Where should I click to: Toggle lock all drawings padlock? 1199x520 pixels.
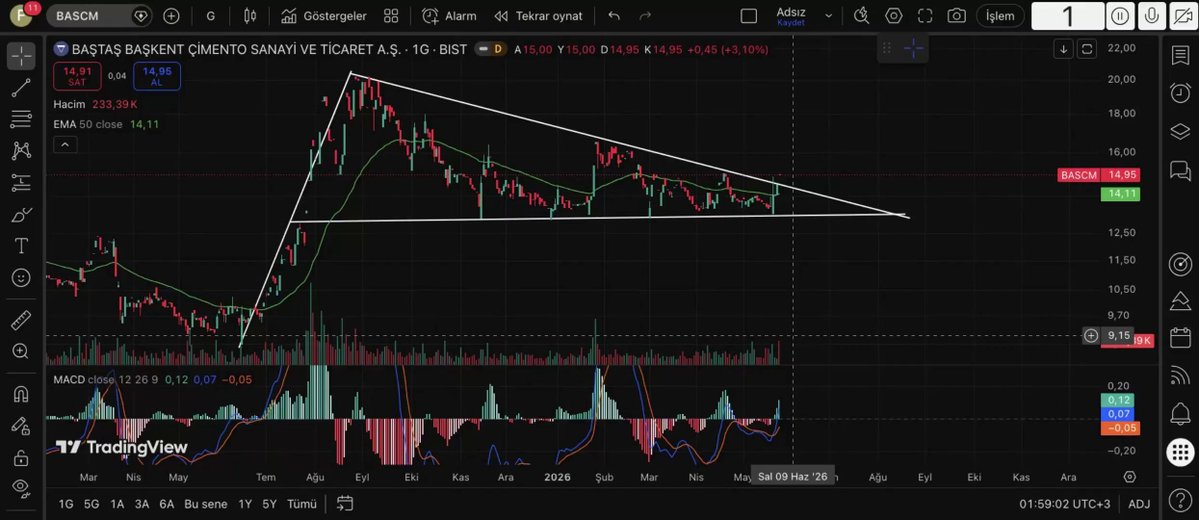coord(21,458)
